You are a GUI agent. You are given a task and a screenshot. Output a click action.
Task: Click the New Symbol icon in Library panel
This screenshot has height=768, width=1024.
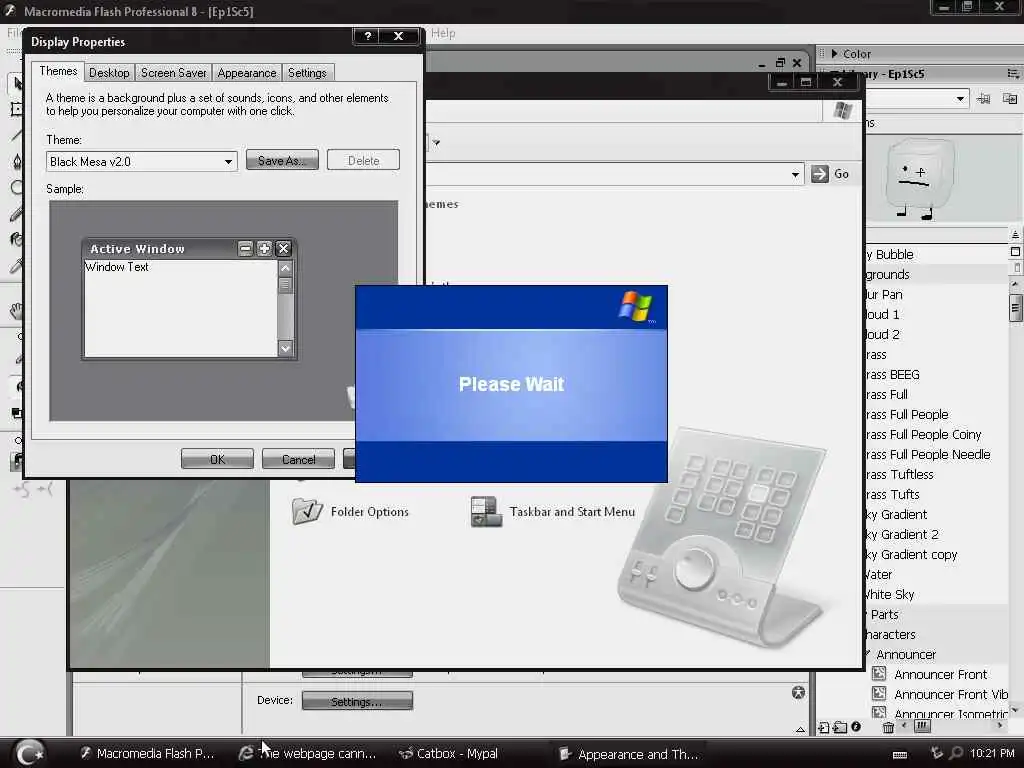(x=824, y=727)
